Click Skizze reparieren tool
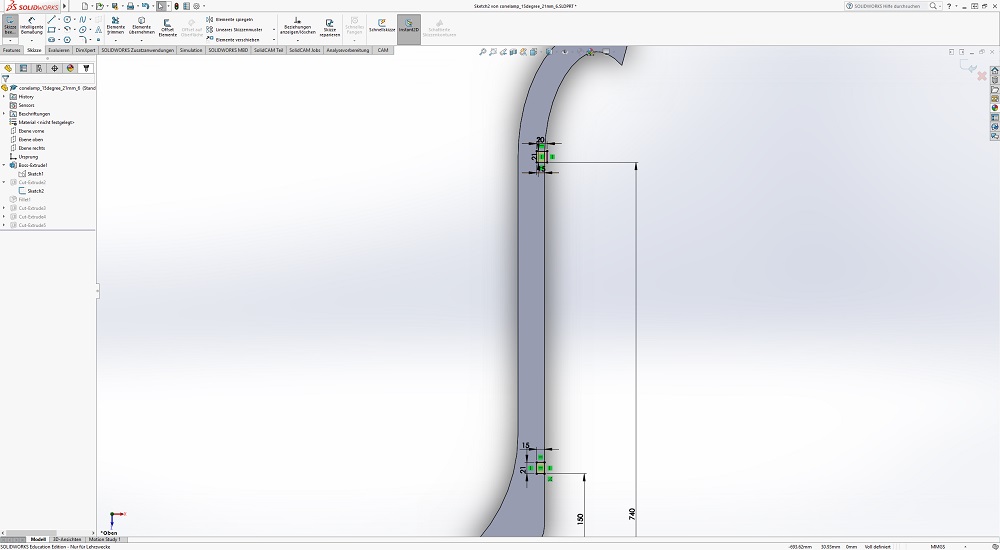 (x=330, y=26)
